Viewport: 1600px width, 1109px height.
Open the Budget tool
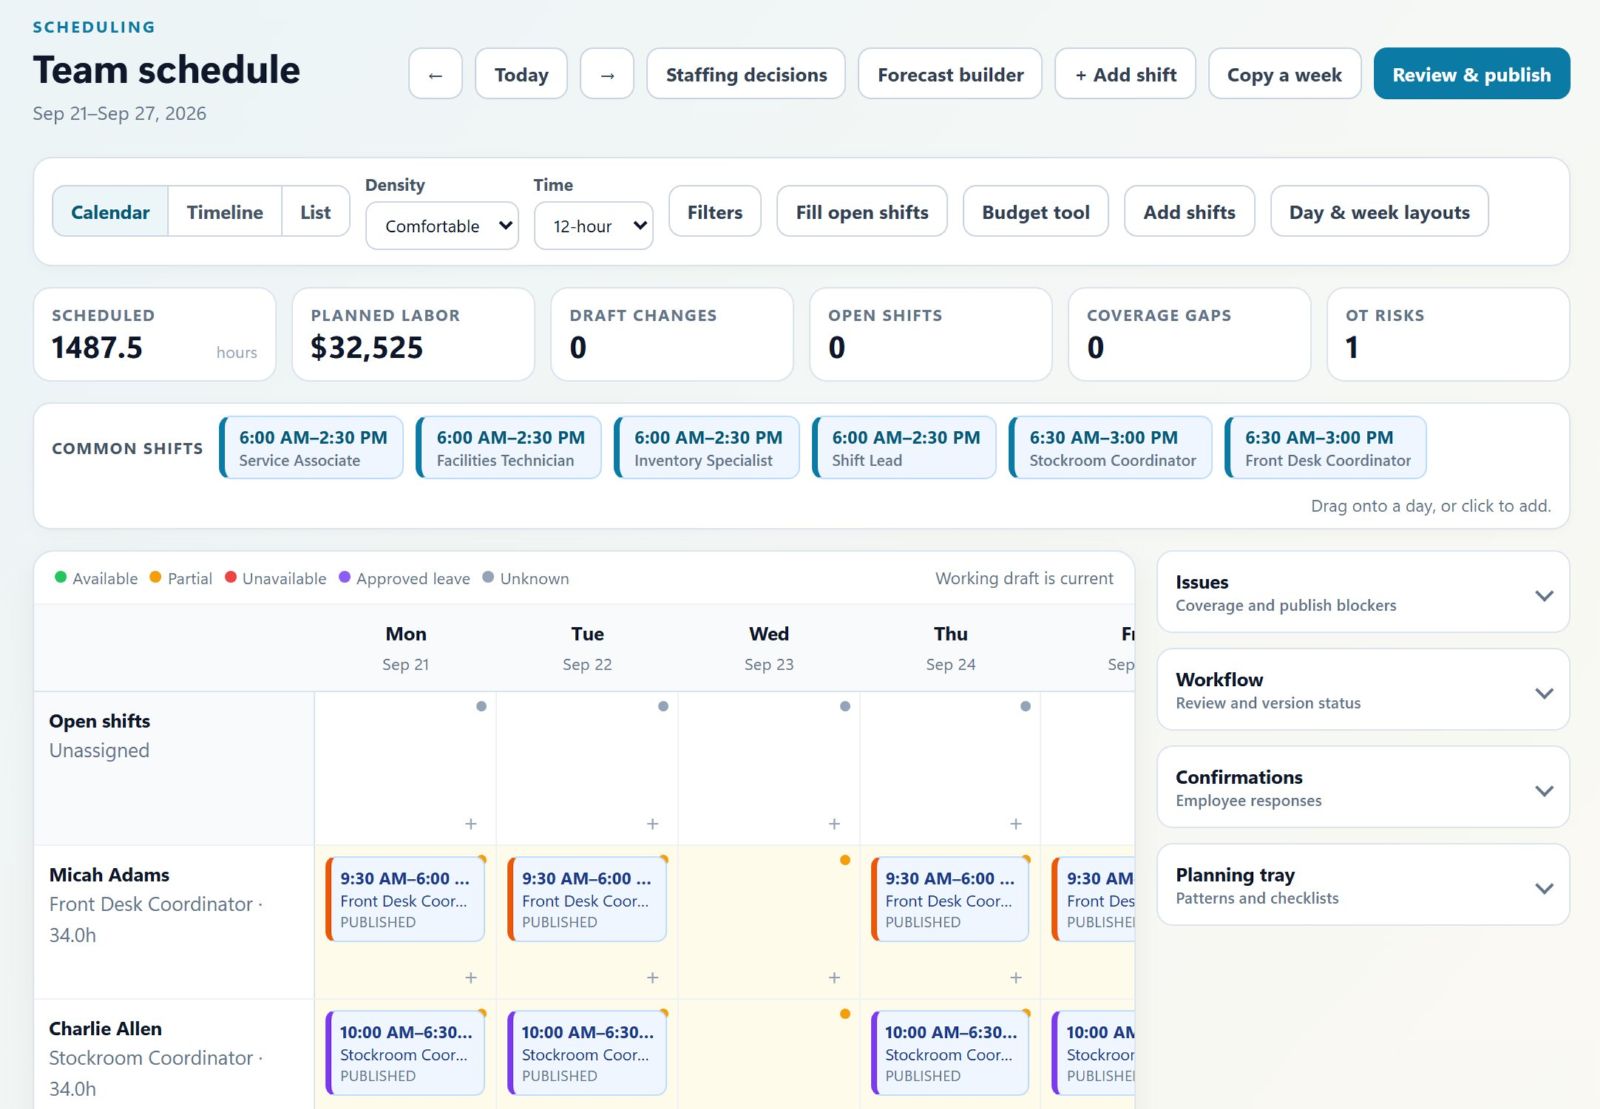coord(1036,212)
